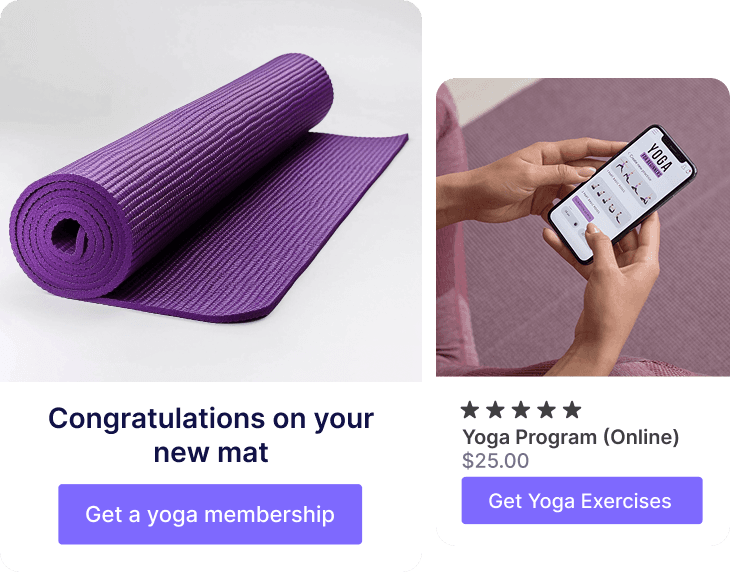Click the word 'Exercises' on purple button
The height and width of the screenshot is (572, 730).
[626, 501]
